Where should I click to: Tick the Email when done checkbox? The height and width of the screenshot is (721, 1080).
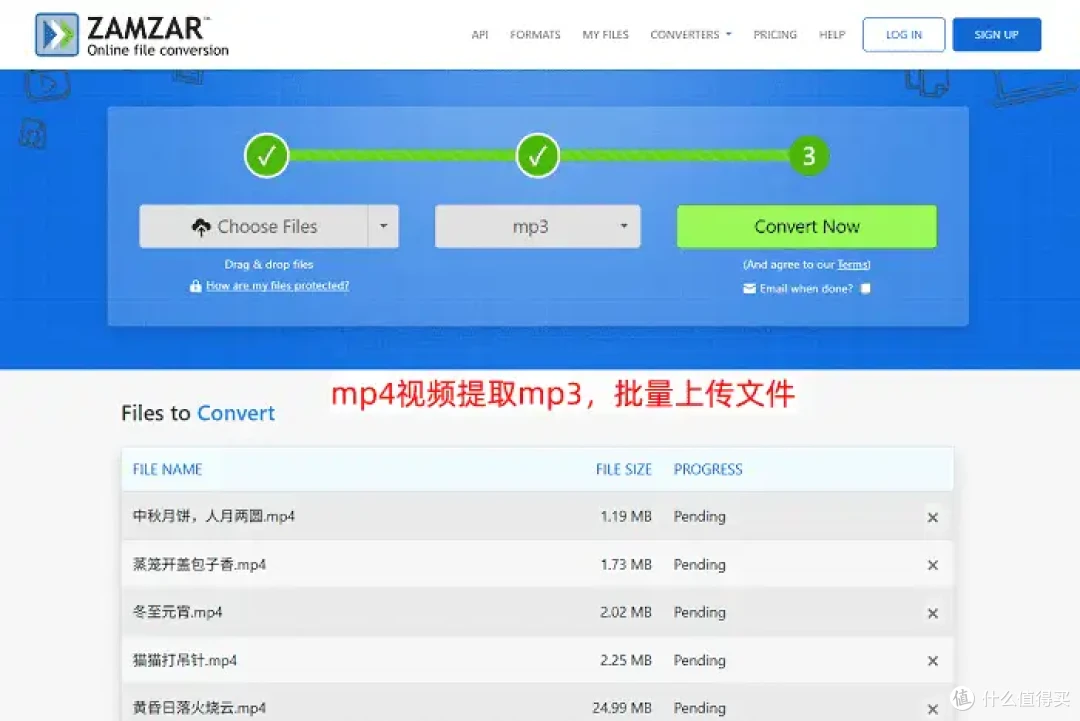tap(866, 289)
